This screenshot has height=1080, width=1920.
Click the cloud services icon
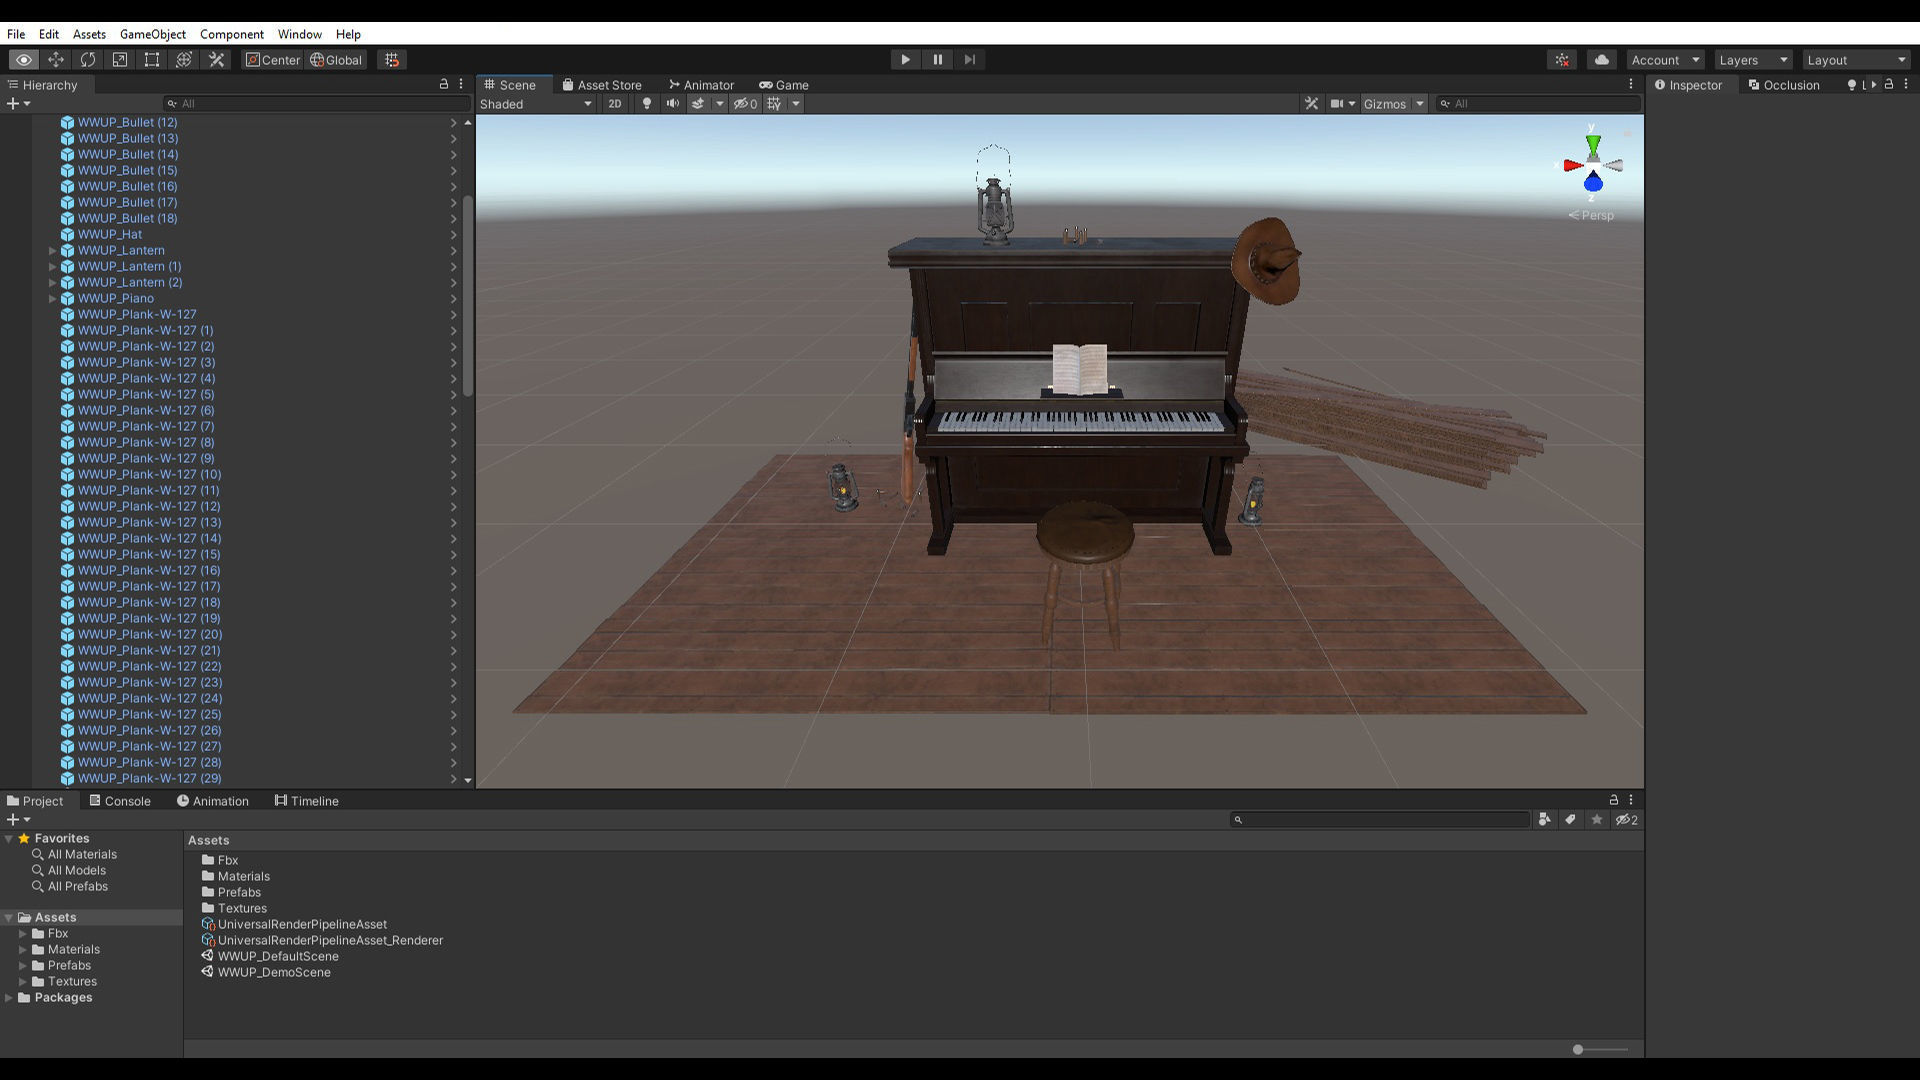[x=1601, y=60]
